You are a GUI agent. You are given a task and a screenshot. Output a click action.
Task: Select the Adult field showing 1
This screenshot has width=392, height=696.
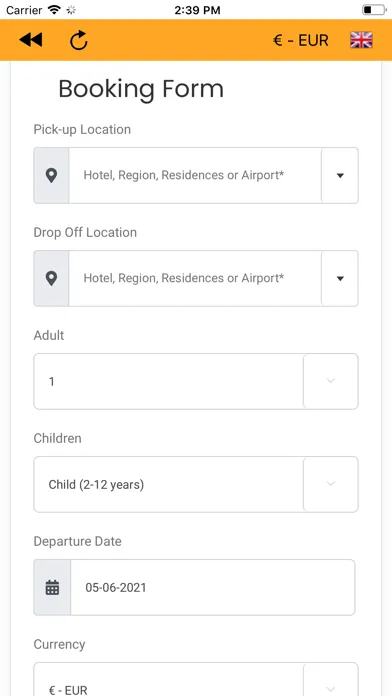pos(169,381)
